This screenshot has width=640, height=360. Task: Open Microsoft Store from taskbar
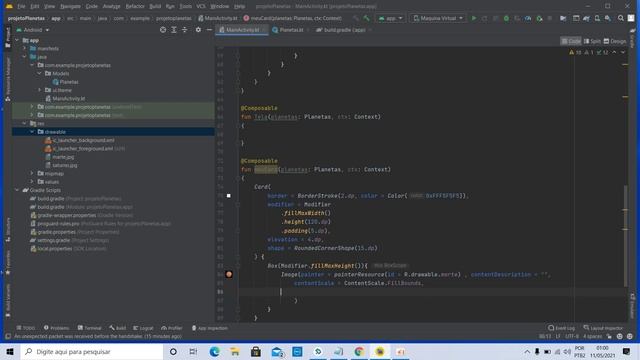[x=256, y=351]
